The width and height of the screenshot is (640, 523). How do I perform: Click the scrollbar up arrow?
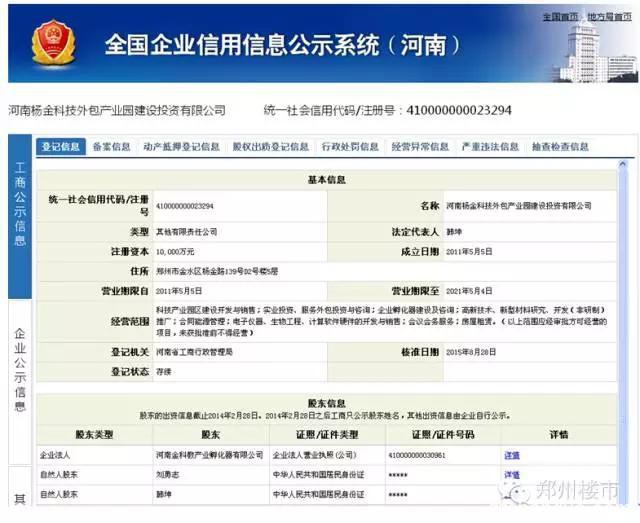pos(623,164)
